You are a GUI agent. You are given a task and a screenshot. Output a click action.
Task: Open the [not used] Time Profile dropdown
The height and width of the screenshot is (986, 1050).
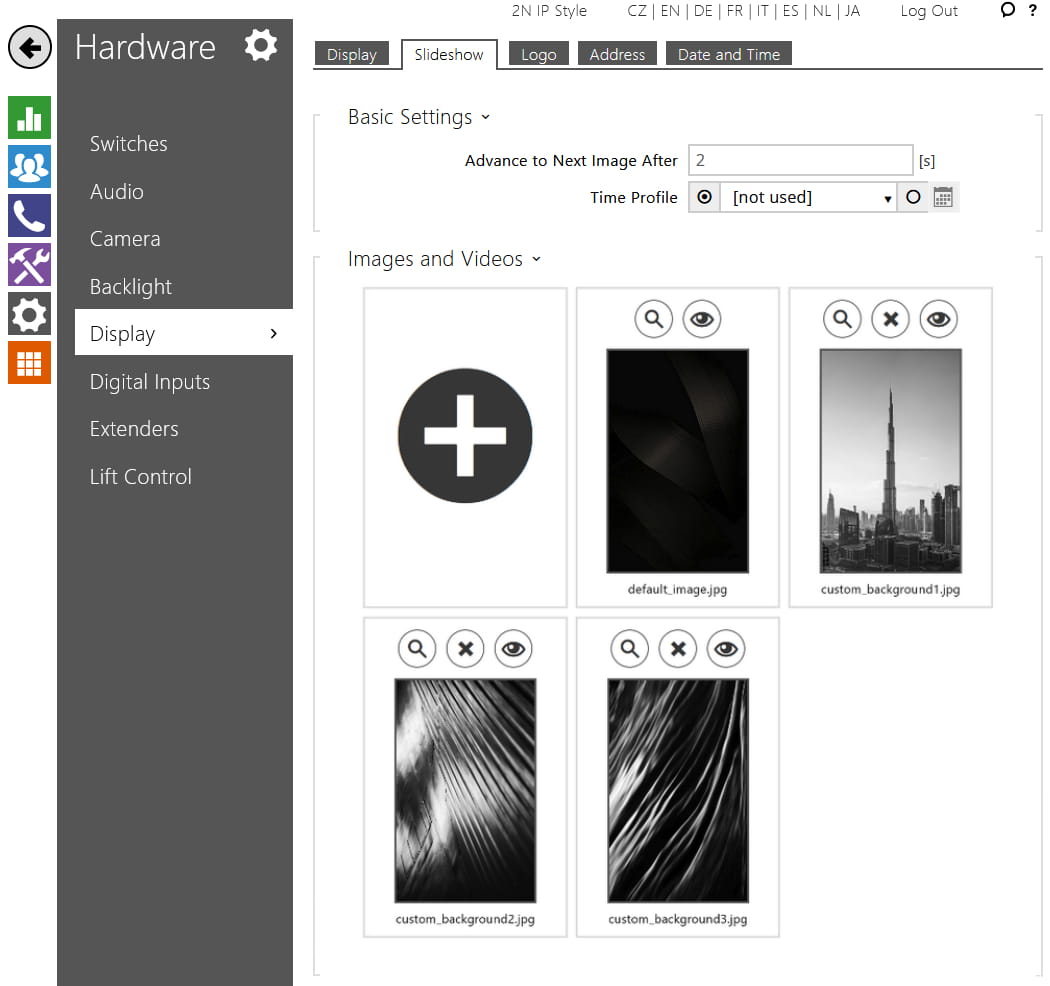(x=808, y=198)
